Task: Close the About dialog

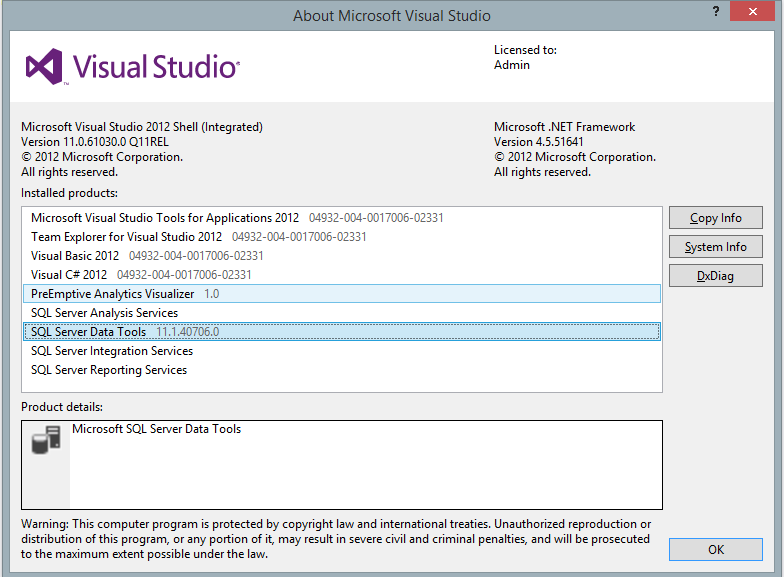Action: pyautogui.click(x=752, y=11)
